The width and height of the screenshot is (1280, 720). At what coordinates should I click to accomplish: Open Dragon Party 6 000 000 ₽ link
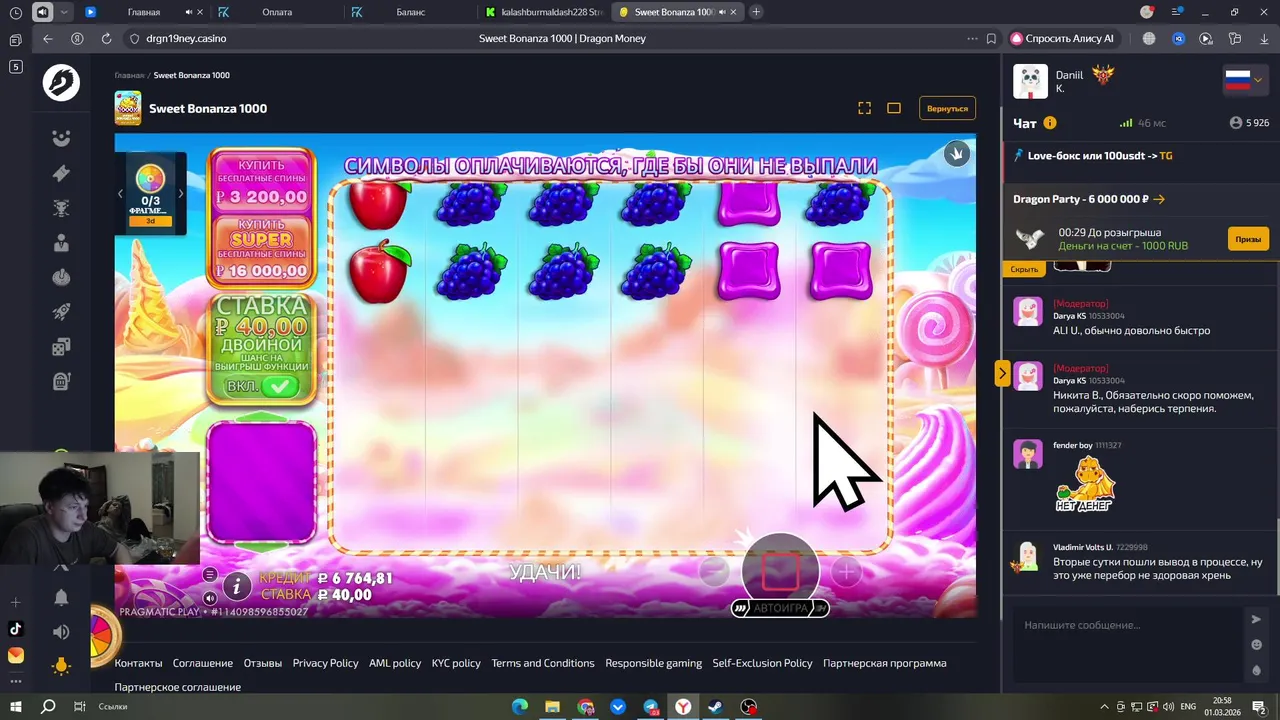(x=1089, y=199)
